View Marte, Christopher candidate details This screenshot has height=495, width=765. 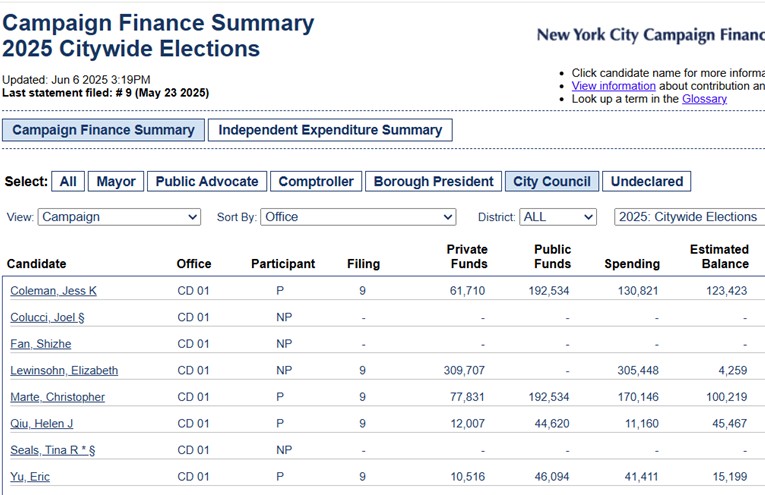(57, 397)
